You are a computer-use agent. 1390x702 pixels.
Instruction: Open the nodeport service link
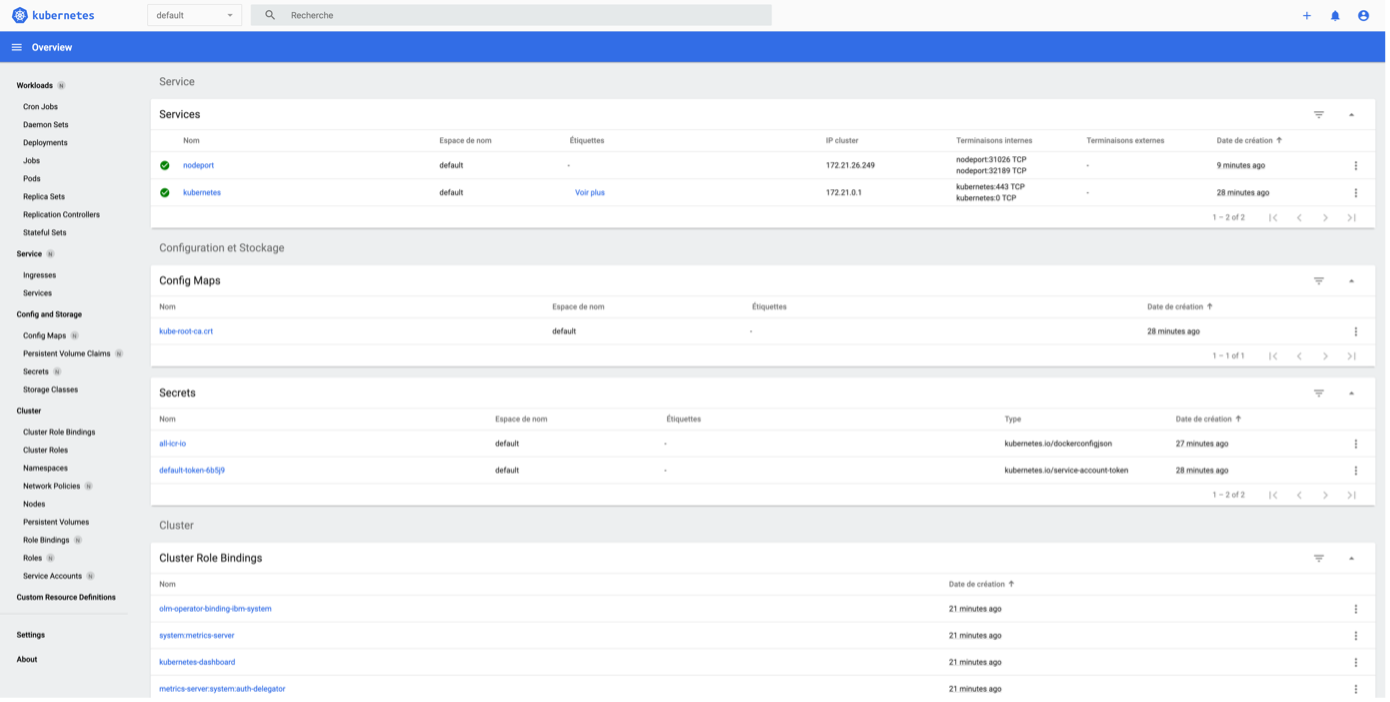(x=198, y=166)
